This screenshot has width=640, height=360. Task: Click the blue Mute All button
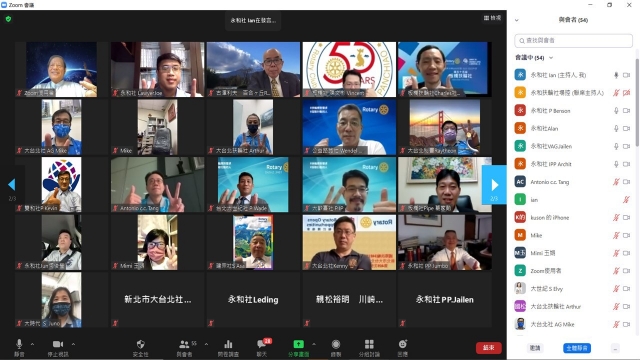[x=577, y=348]
